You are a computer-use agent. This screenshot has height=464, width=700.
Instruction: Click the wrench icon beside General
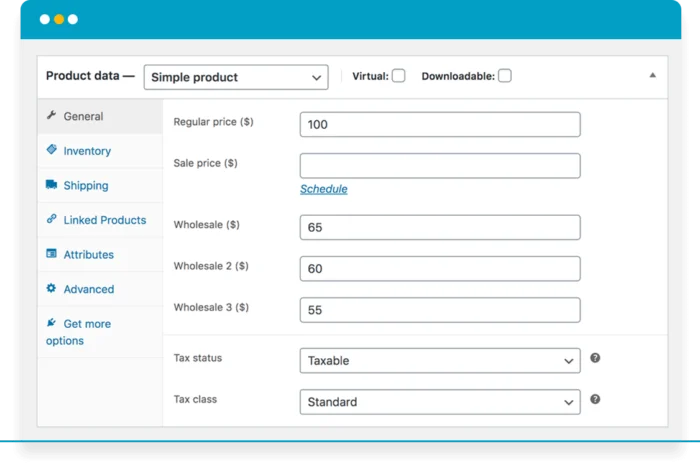point(51,116)
